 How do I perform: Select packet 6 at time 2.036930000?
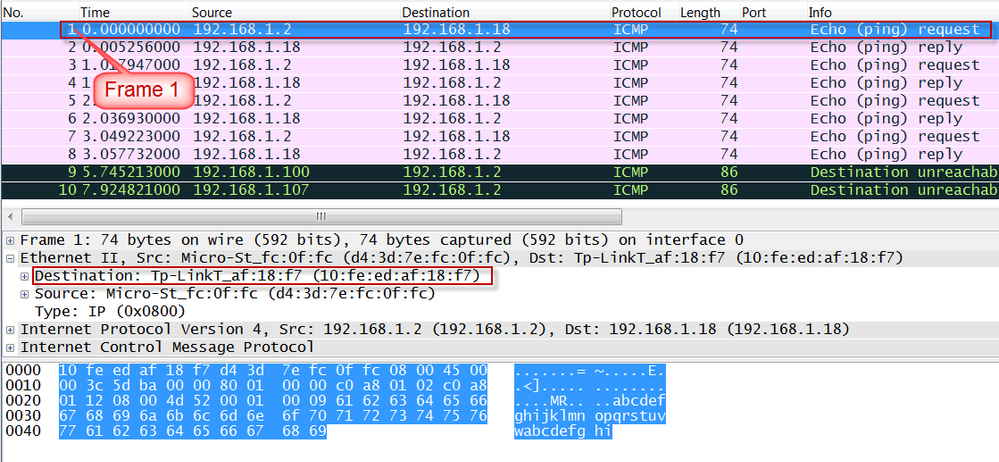tap(500, 119)
